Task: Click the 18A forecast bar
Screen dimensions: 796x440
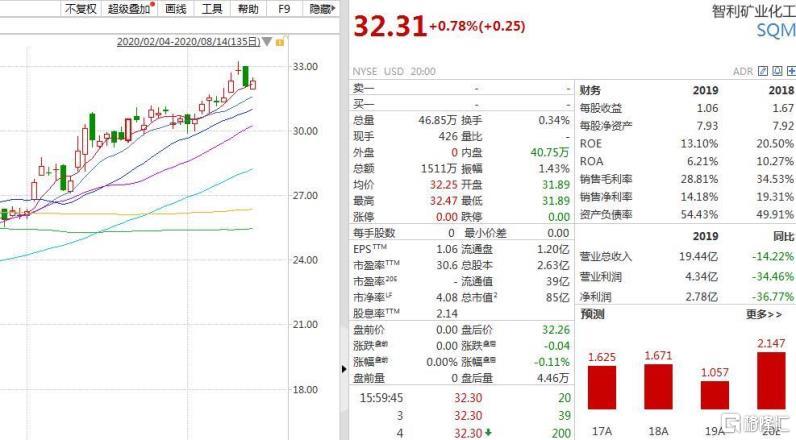Action: pos(658,386)
